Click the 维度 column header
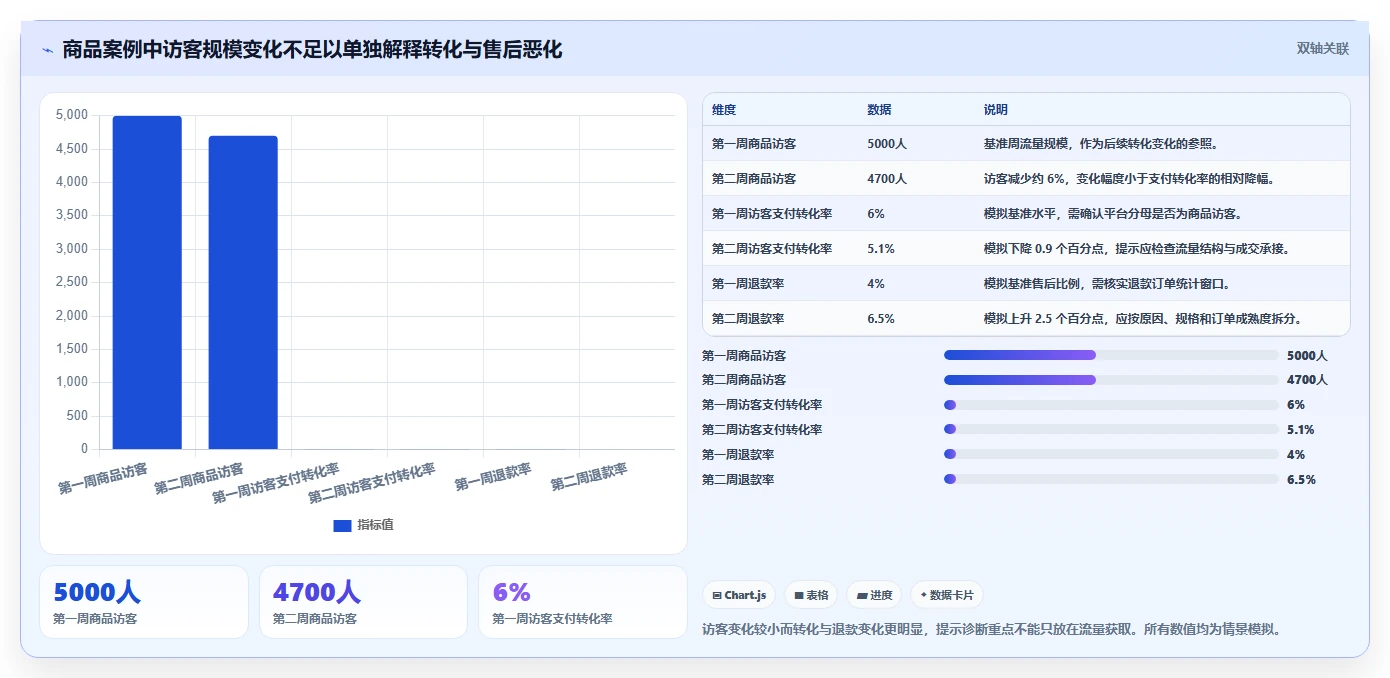Image resolution: width=1390 pixels, height=678 pixels. (724, 110)
